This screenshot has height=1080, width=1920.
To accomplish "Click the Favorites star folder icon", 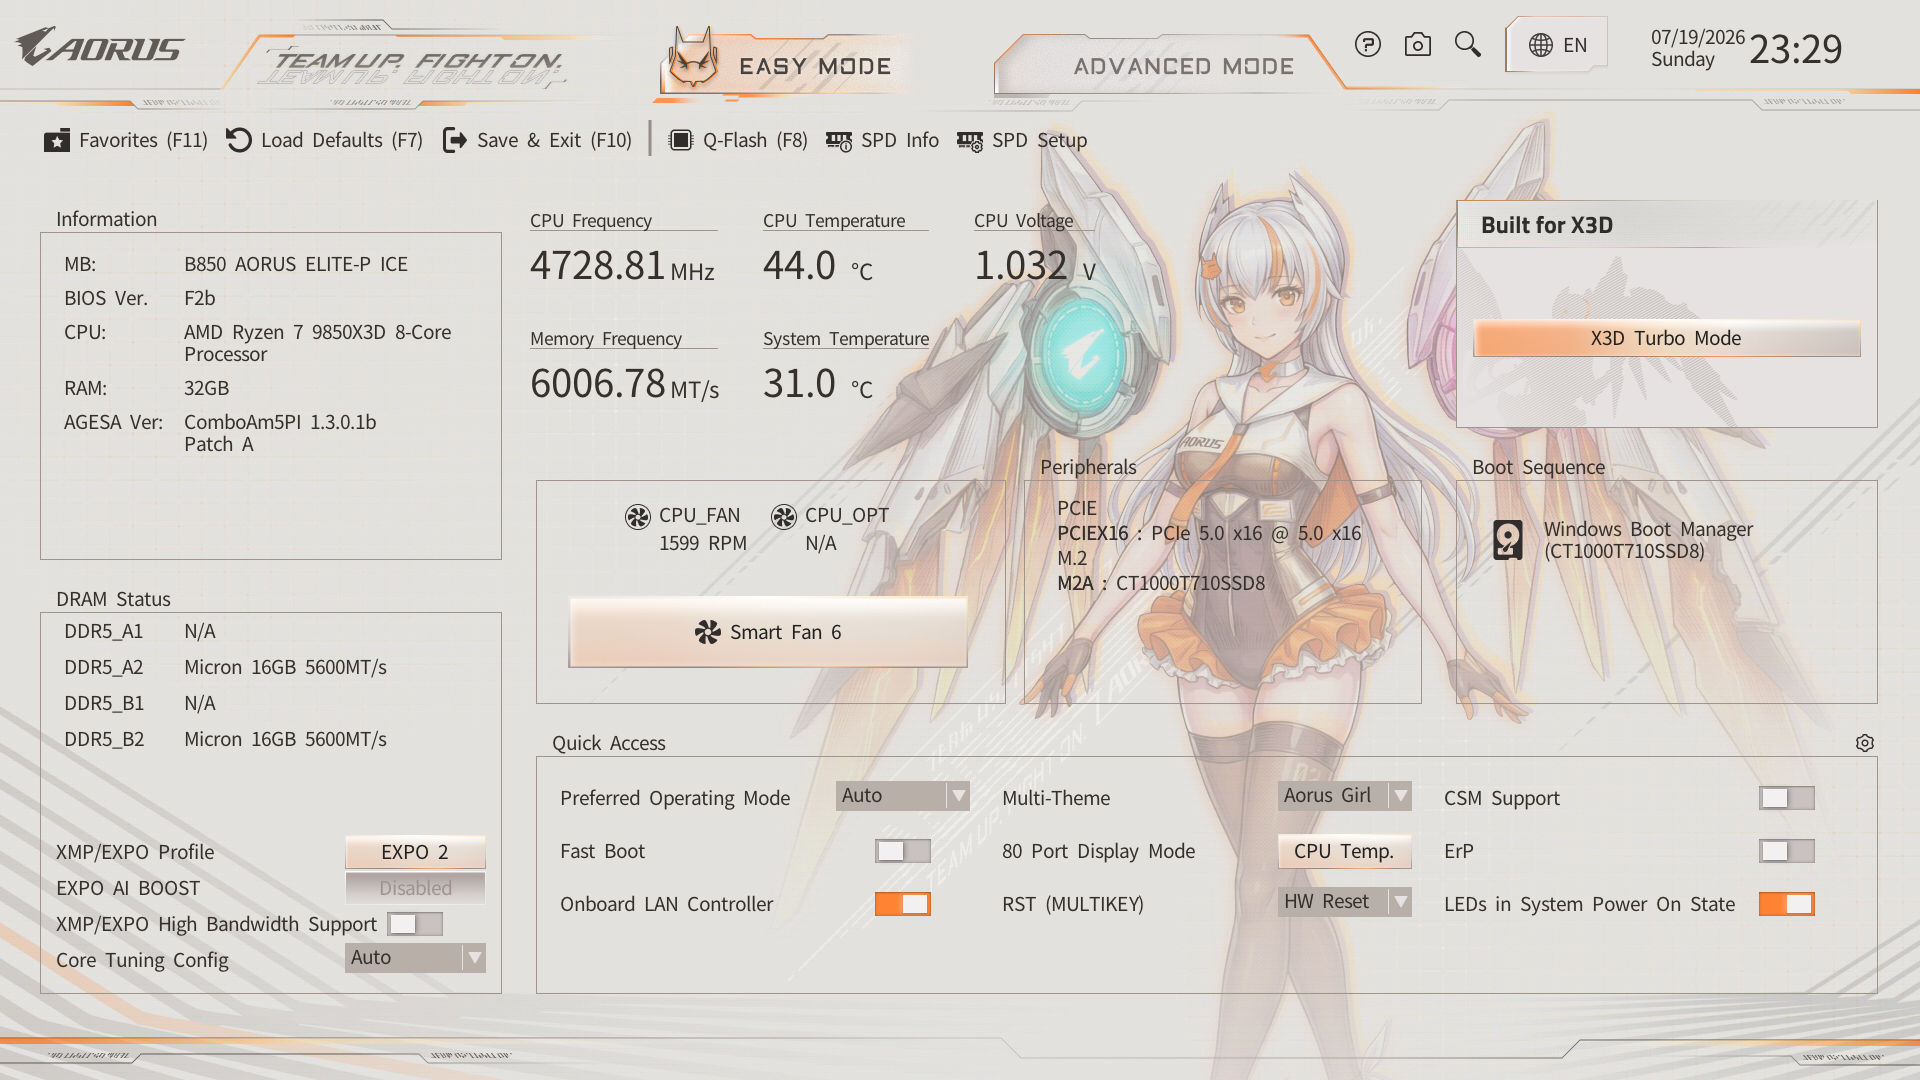I will [57, 140].
